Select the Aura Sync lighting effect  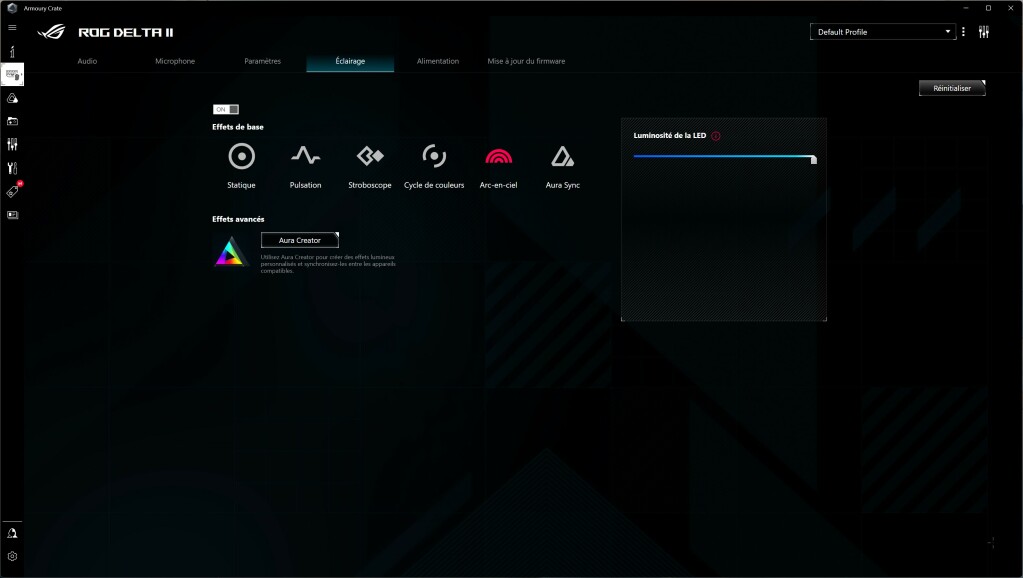point(562,166)
